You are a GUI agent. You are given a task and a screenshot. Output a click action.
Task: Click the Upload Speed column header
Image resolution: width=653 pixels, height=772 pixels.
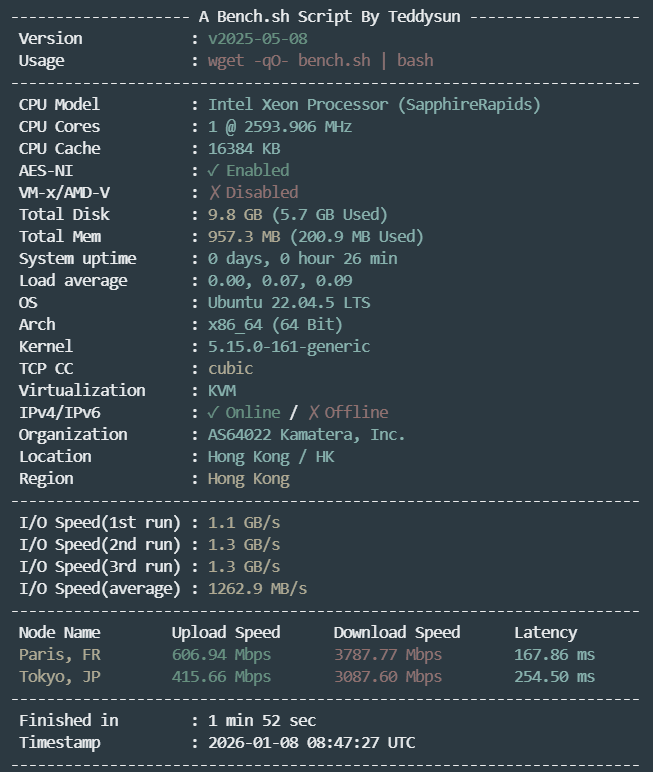point(226,632)
